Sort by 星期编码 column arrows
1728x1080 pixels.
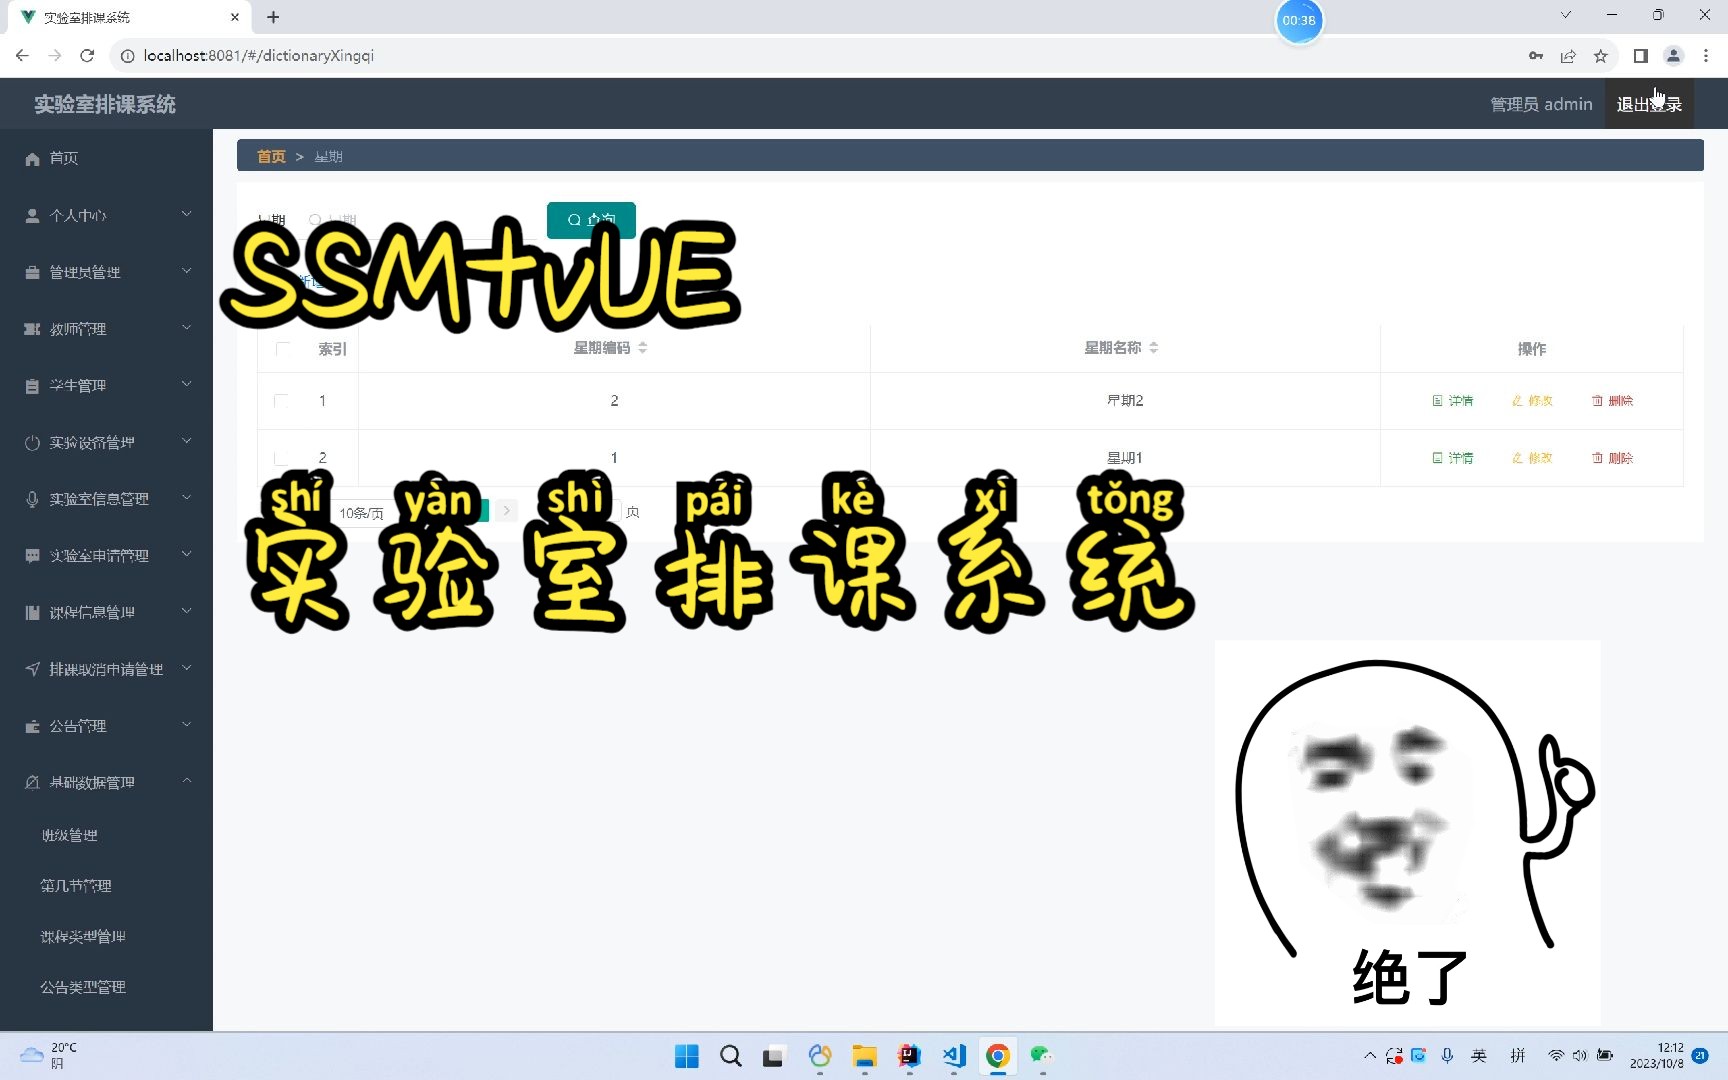(x=643, y=348)
